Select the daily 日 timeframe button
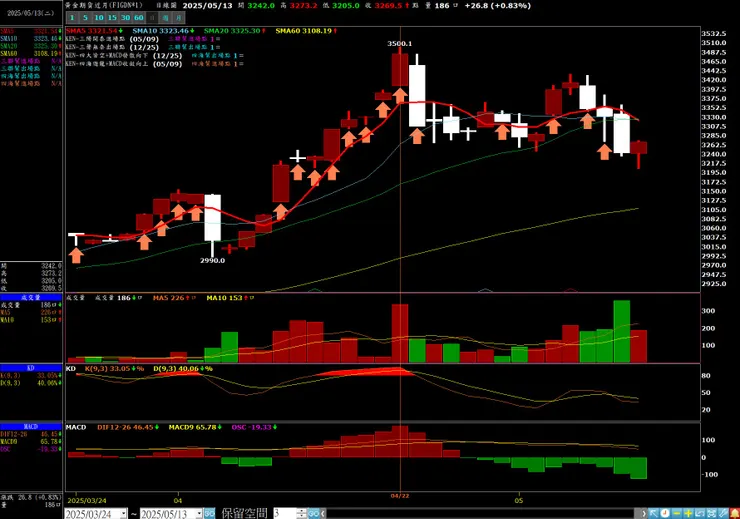This screenshot has height=519, width=740. click(151, 17)
